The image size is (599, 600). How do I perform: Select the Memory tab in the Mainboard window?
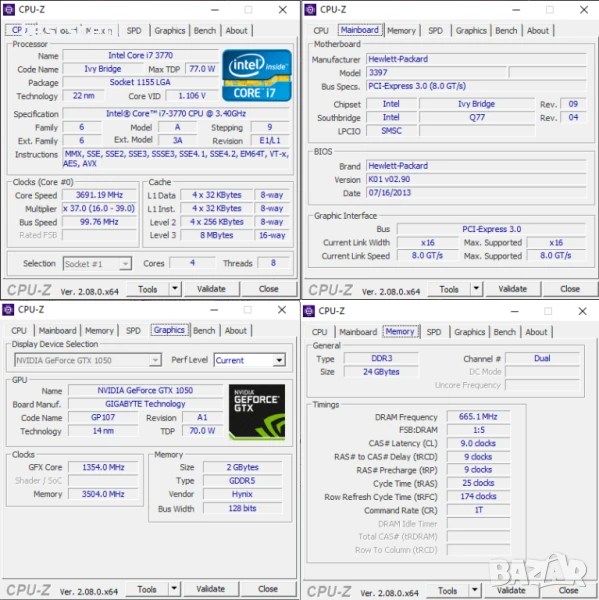[401, 31]
